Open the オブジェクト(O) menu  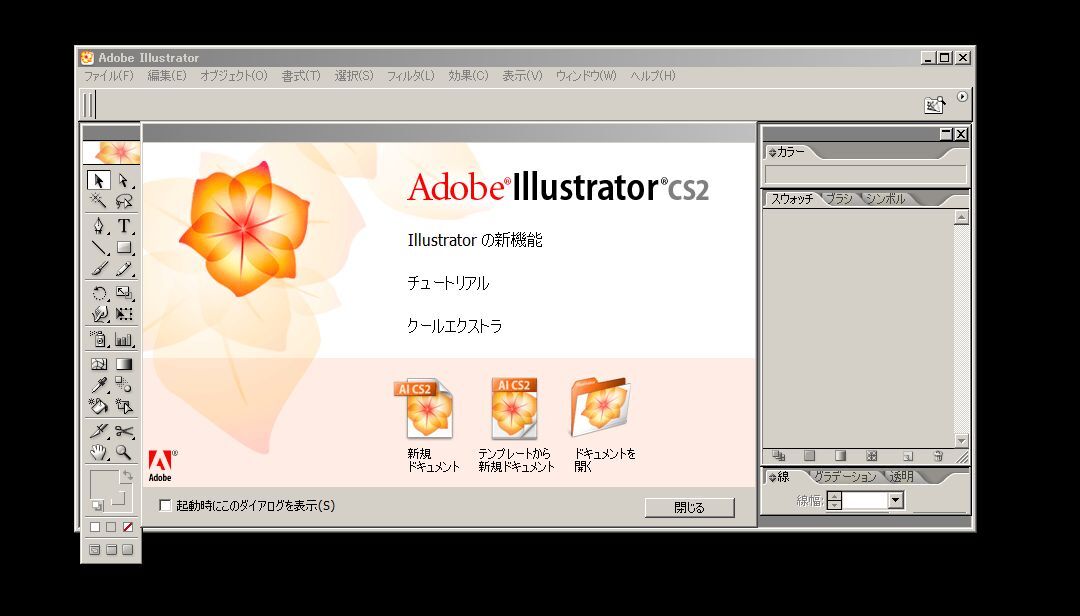coord(233,76)
